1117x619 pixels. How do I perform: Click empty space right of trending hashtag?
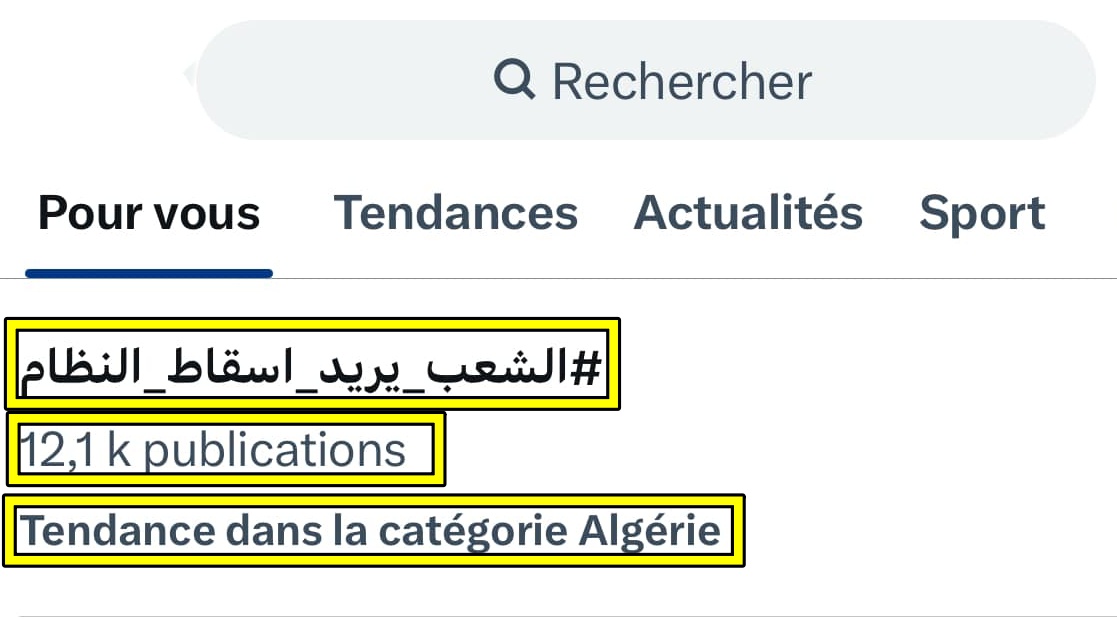tap(850, 365)
